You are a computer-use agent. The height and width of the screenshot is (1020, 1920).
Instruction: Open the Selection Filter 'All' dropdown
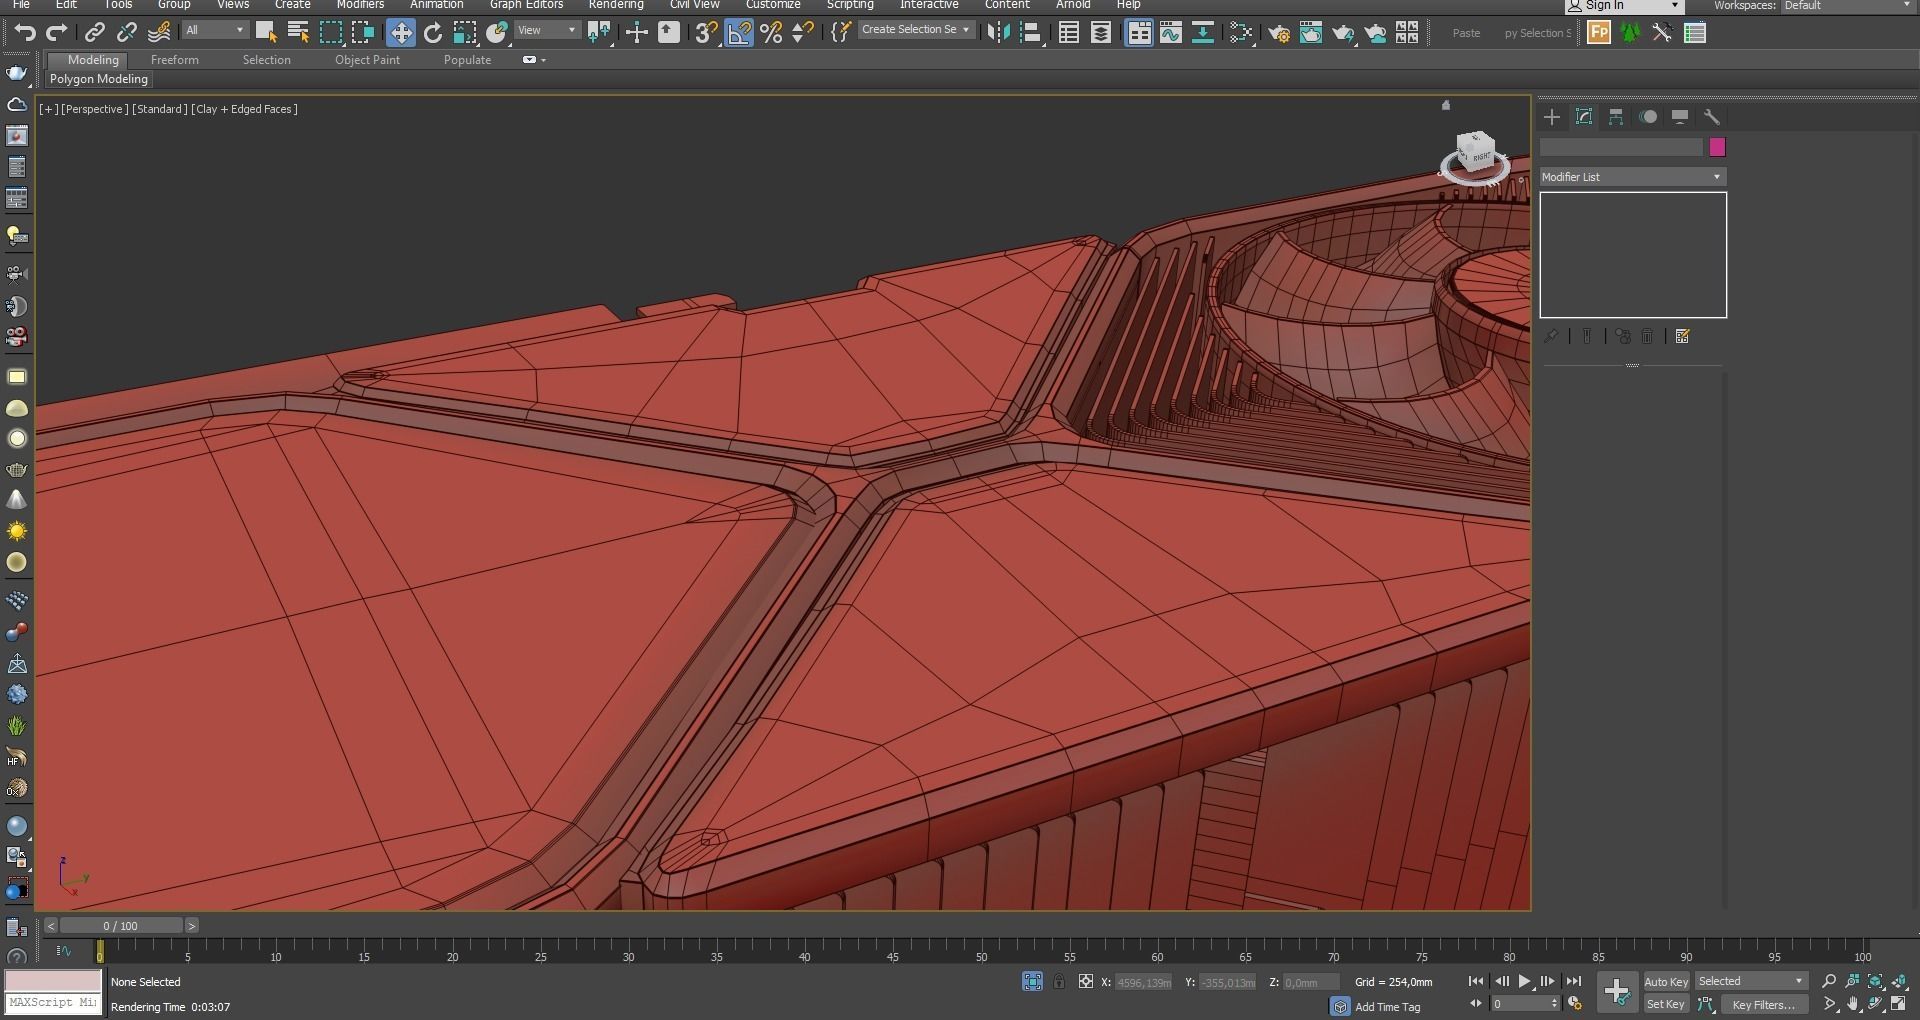215,30
